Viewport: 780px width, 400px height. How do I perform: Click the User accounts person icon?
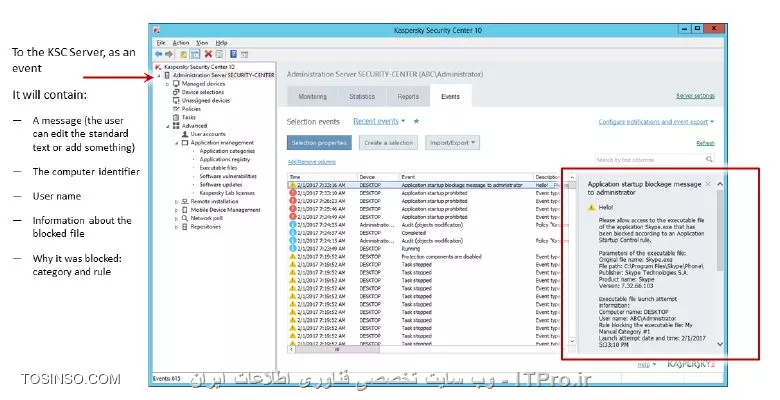click(x=185, y=134)
